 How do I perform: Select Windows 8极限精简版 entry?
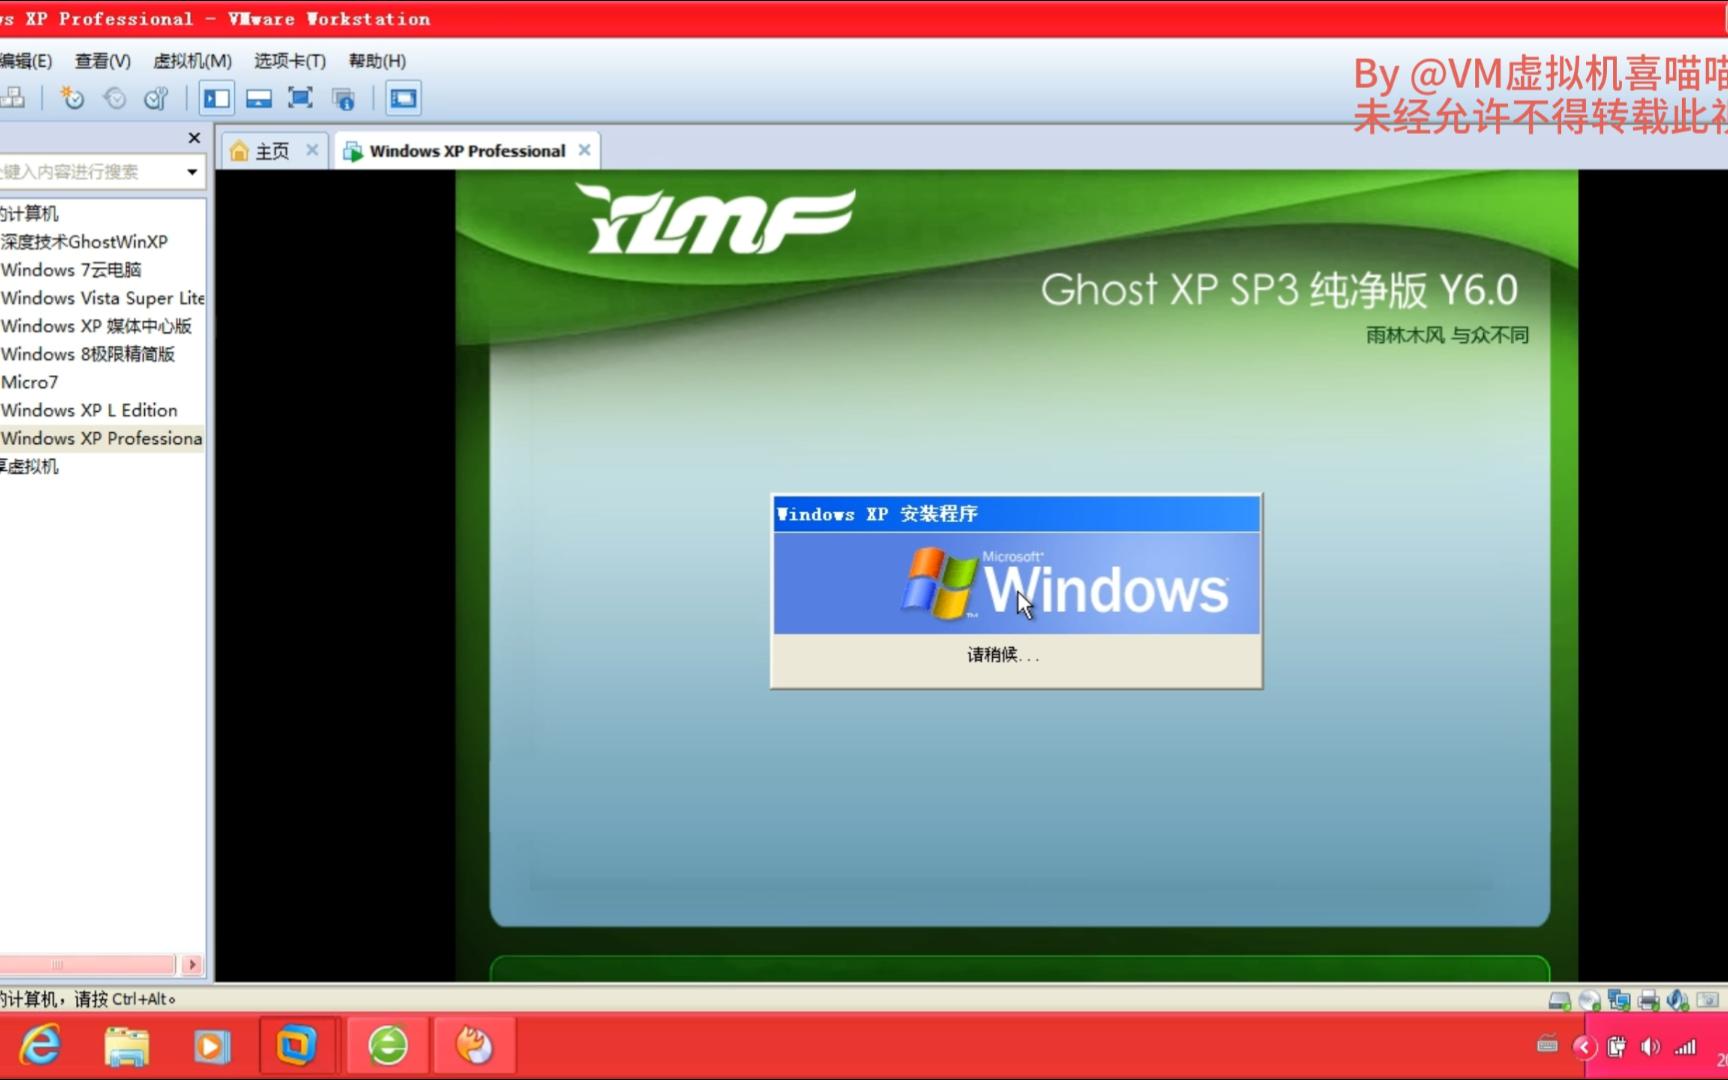click(x=88, y=354)
